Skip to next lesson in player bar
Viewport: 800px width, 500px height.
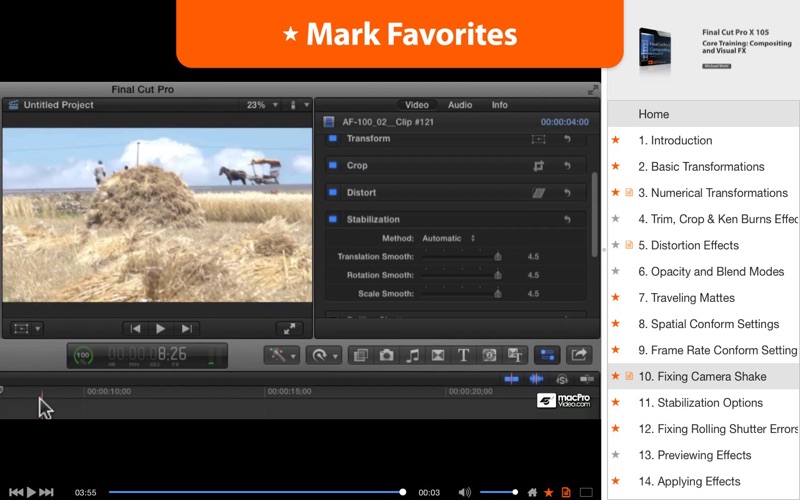[46, 492]
